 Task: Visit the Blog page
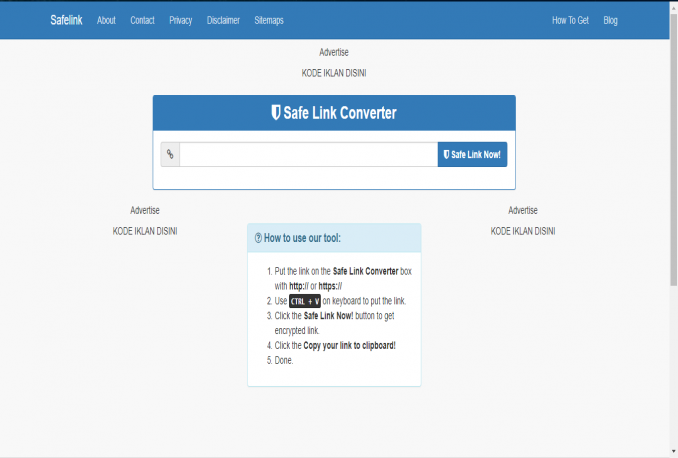pos(610,20)
